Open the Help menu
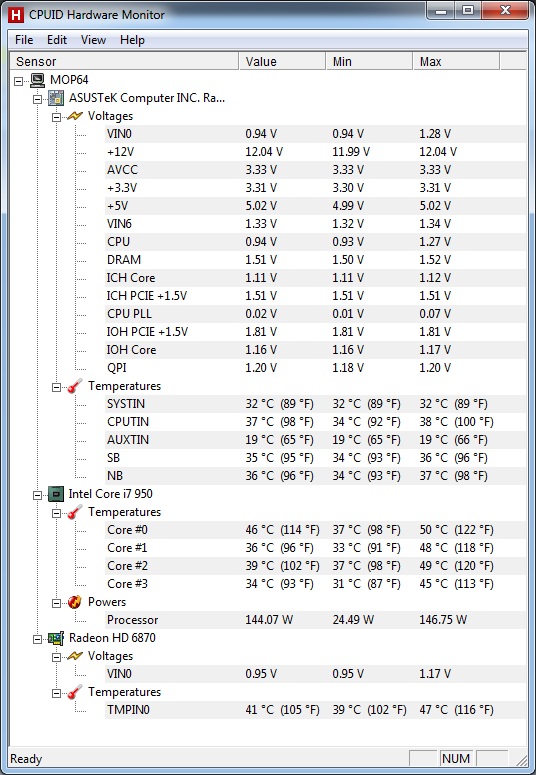Image resolution: width=536 pixels, height=775 pixels. coord(132,40)
